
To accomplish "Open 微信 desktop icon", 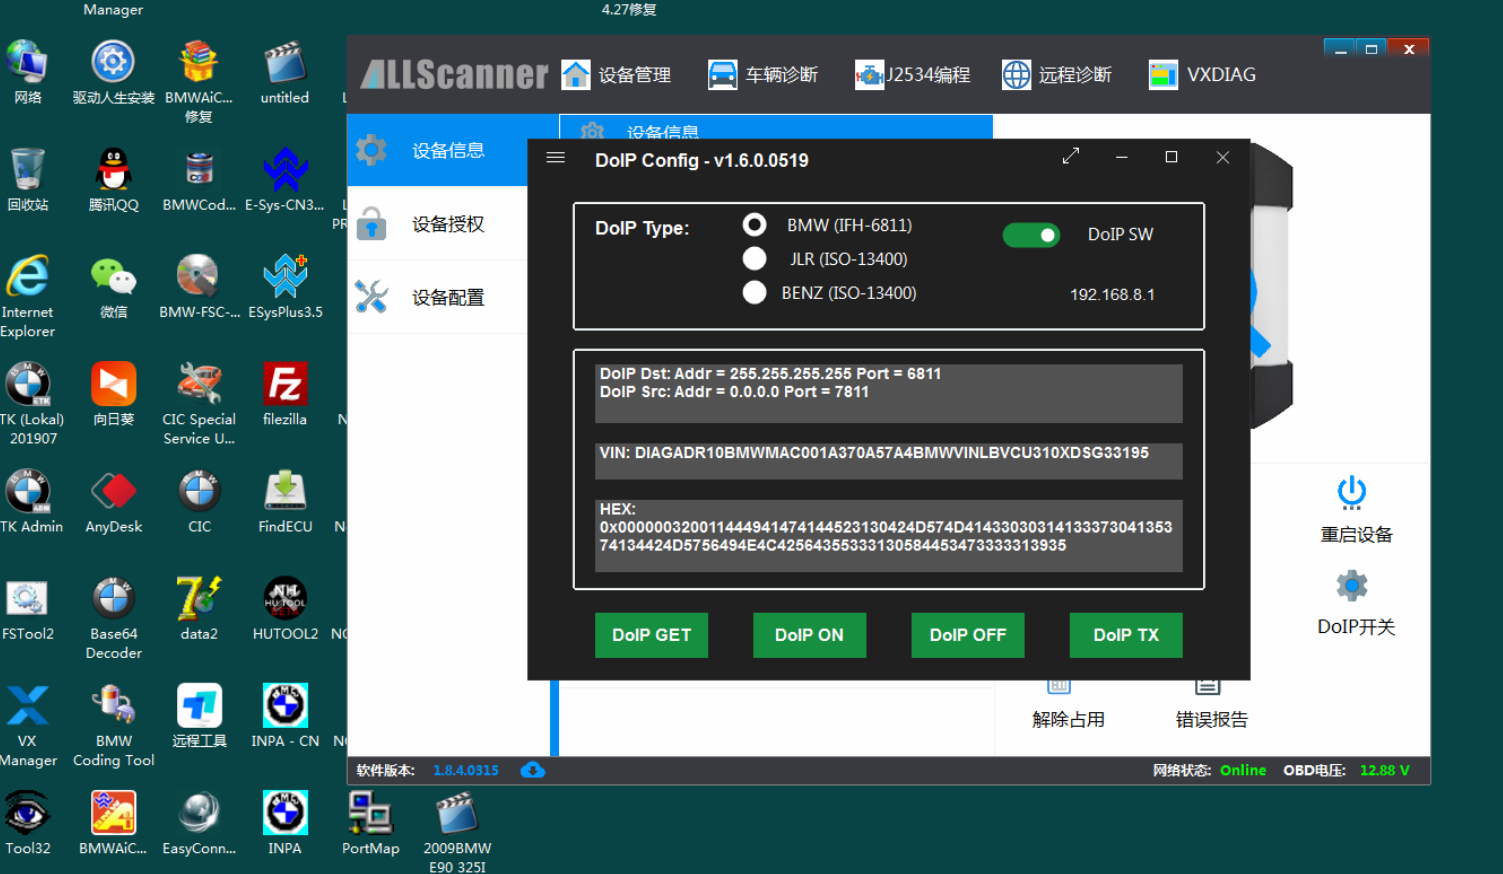I will point(113,287).
